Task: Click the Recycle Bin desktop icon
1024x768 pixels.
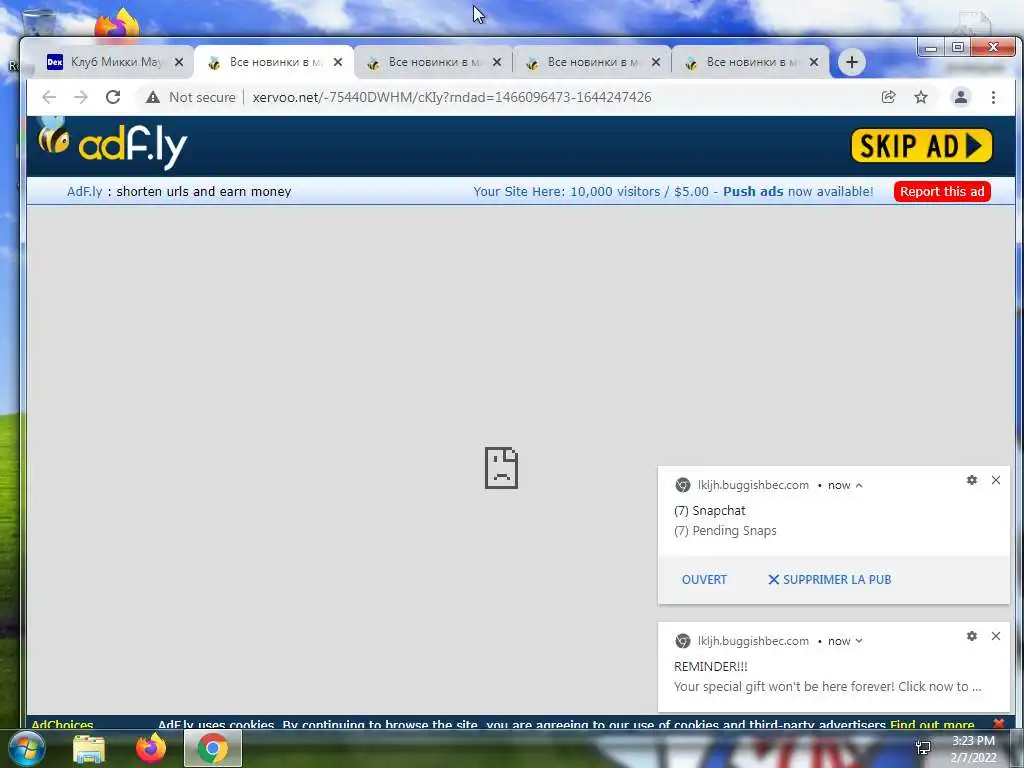Action: (x=39, y=22)
